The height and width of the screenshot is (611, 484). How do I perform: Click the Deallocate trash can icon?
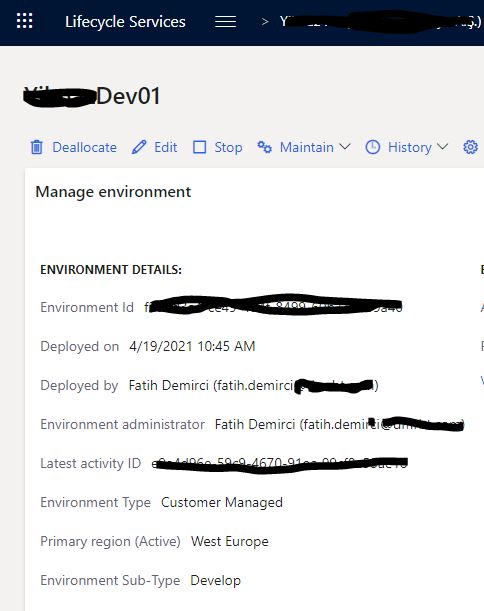tap(37, 147)
